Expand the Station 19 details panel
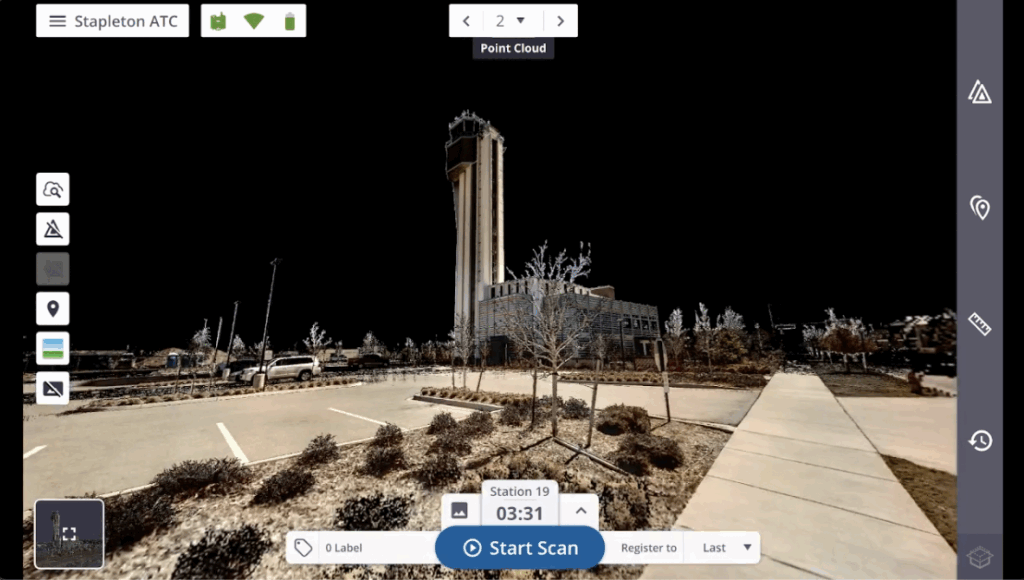This screenshot has width=1024, height=580. click(580, 509)
